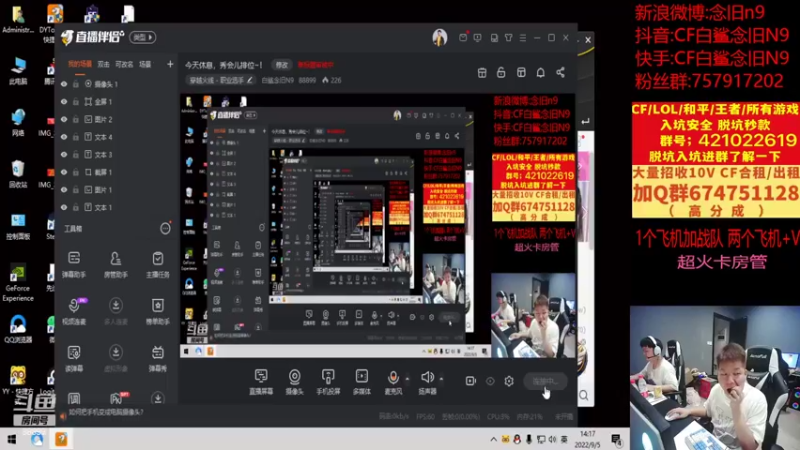
Task: Add a new scene with plus icon
Action: pos(170,64)
